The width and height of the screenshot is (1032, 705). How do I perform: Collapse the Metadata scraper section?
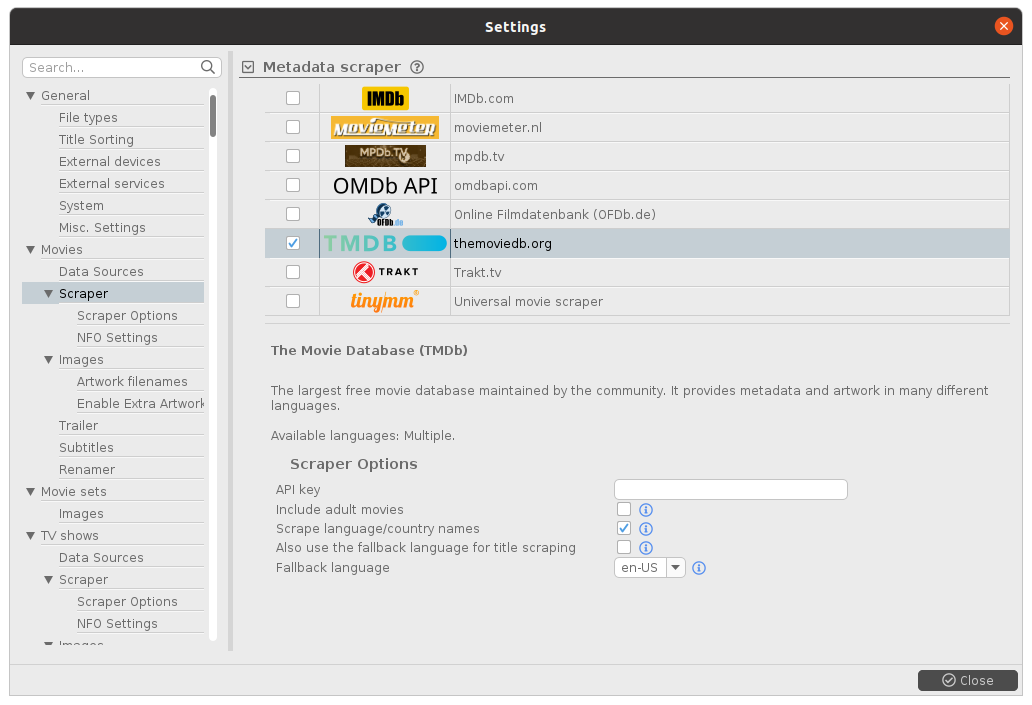pos(249,68)
